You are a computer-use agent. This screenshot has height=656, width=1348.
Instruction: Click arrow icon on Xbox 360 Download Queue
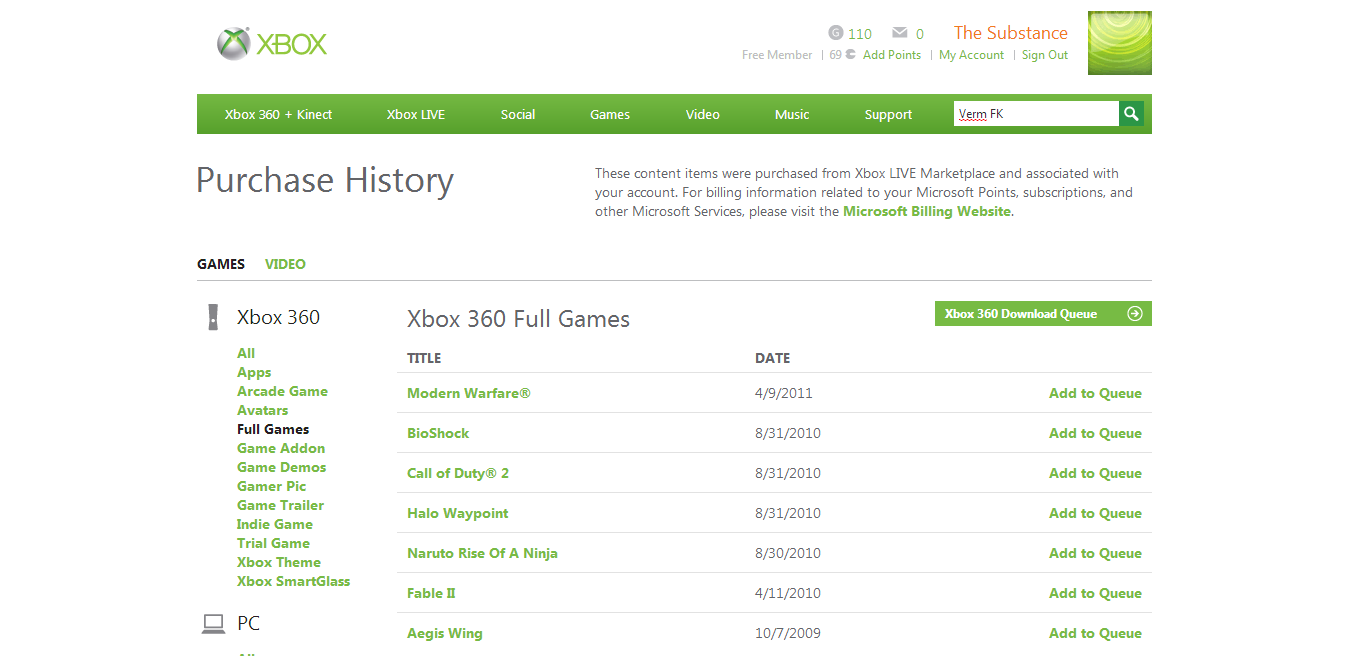click(1134, 314)
